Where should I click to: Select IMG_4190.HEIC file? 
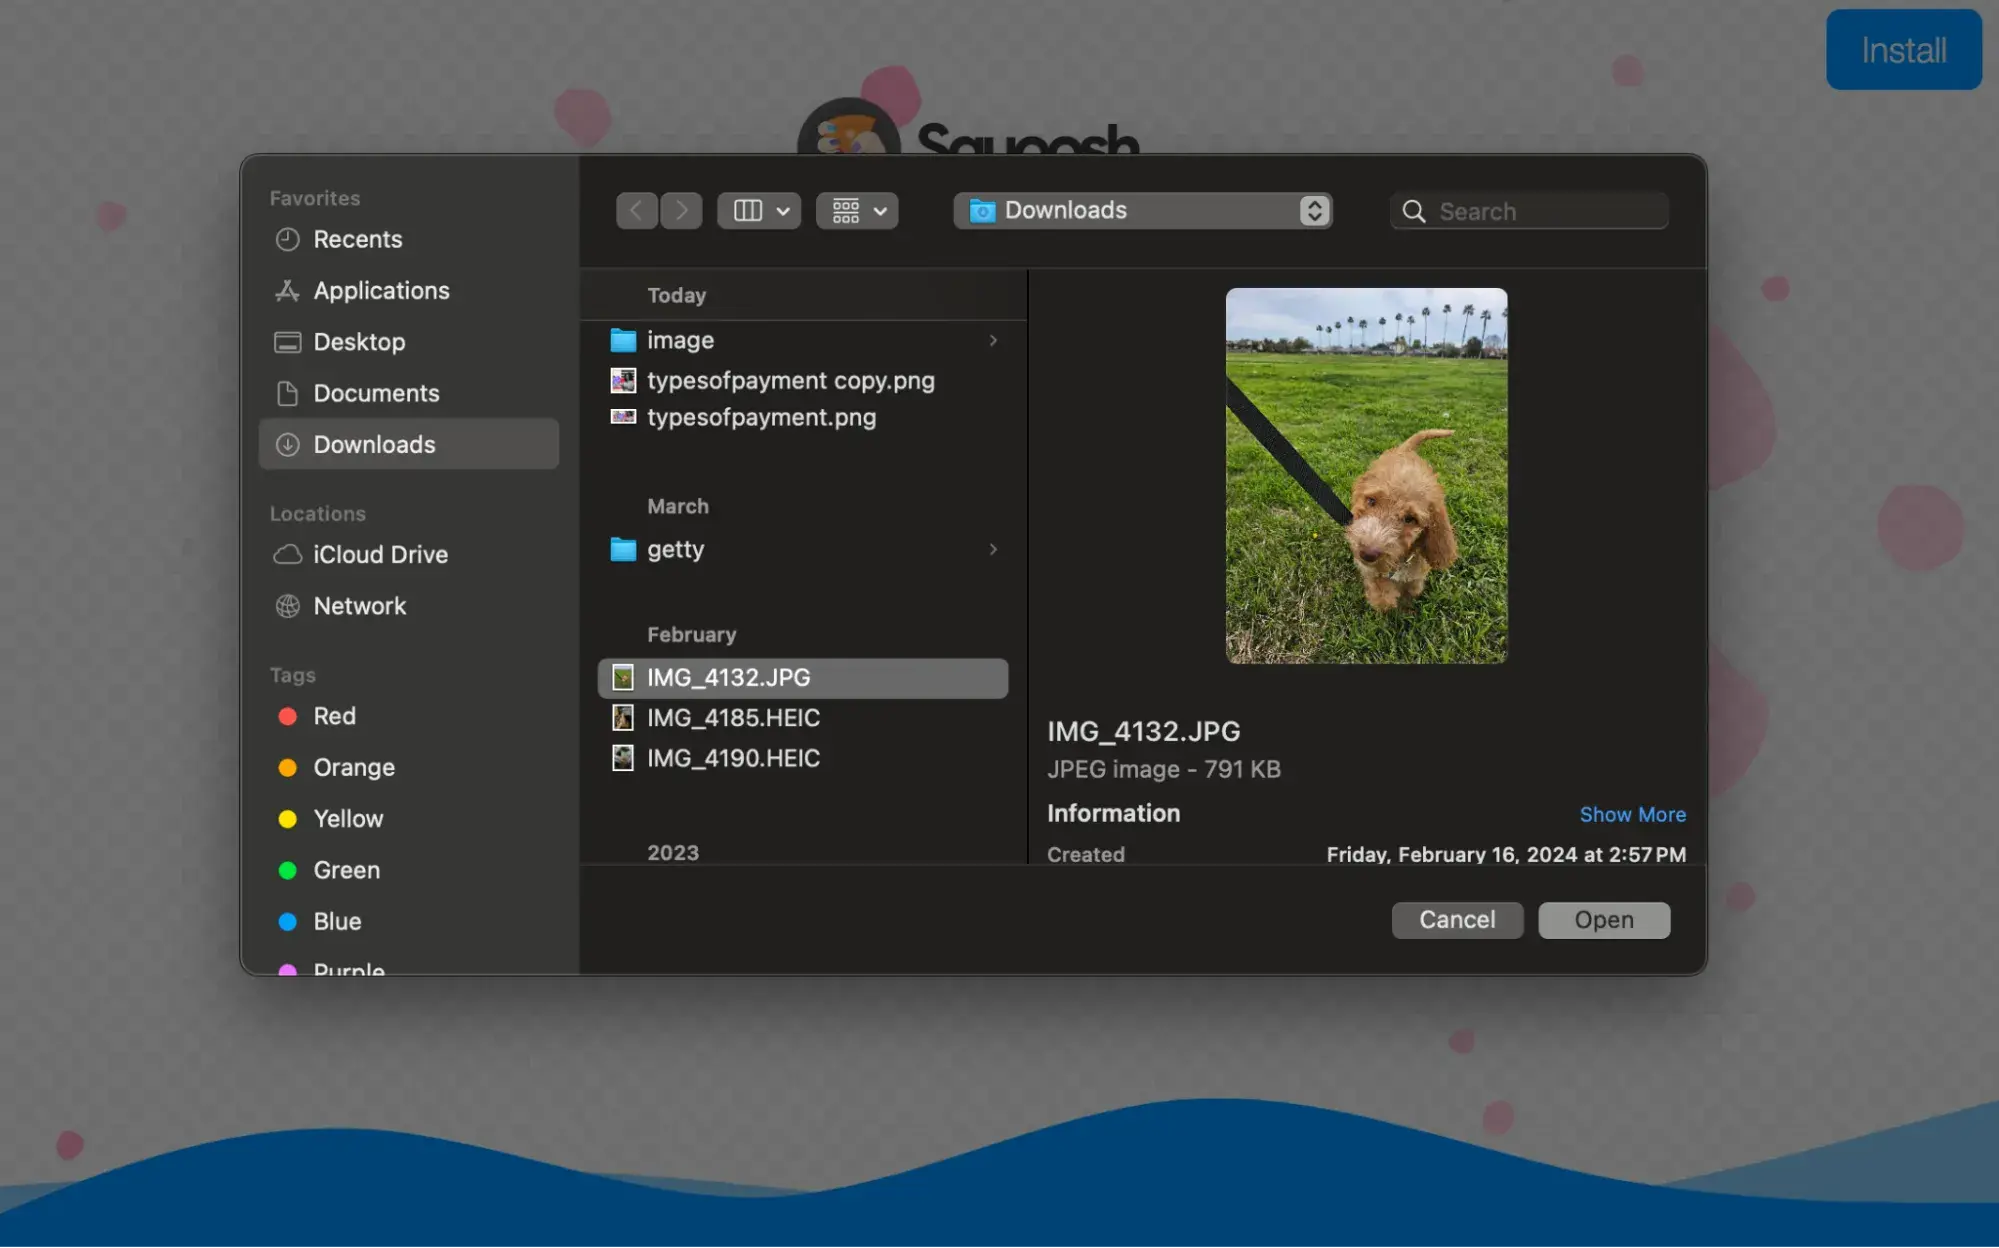tap(803, 758)
